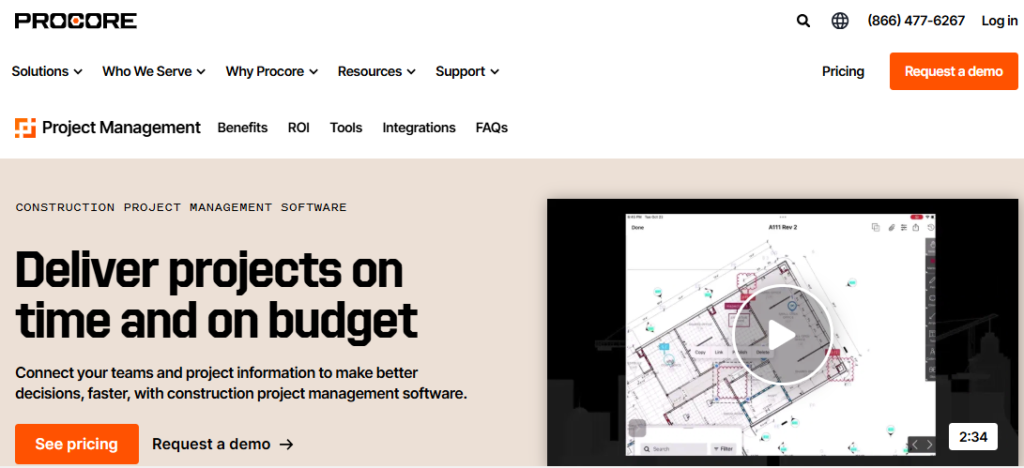The image size is (1024, 468).
Task: Call the (866) 477-6267 phone link
Action: click(916, 21)
